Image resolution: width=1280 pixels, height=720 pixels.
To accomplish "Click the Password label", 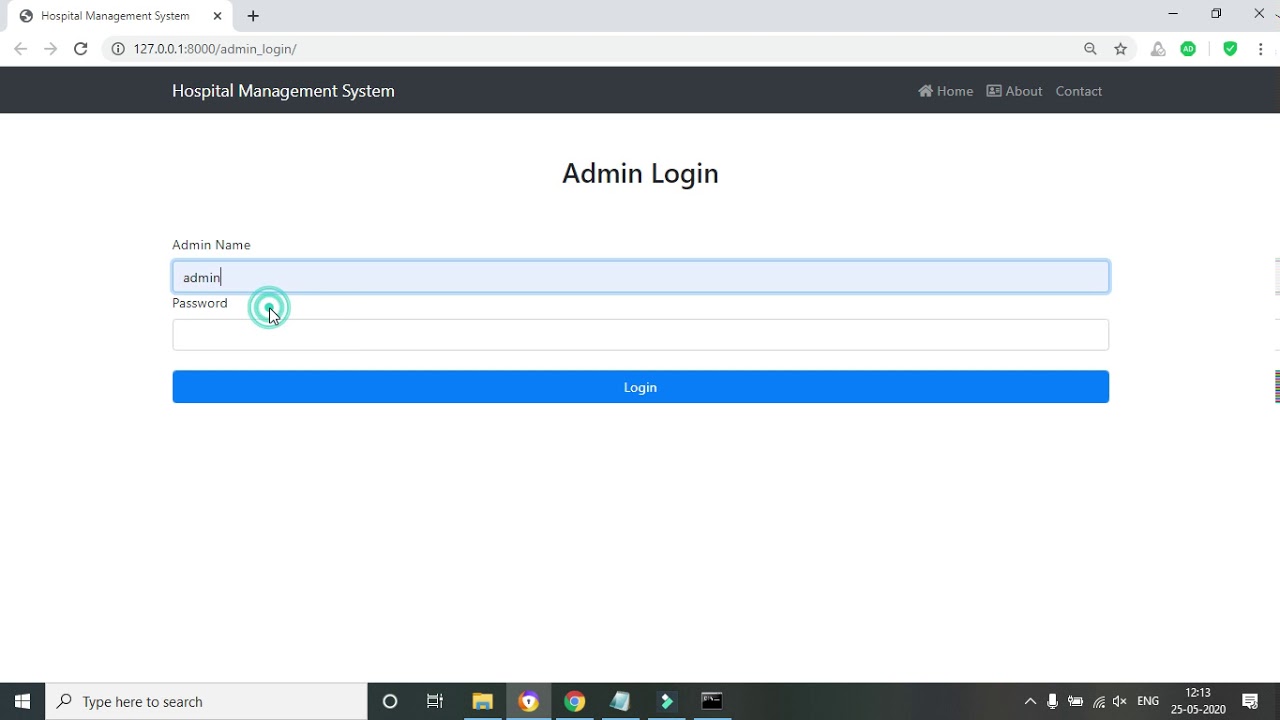I will 200,303.
